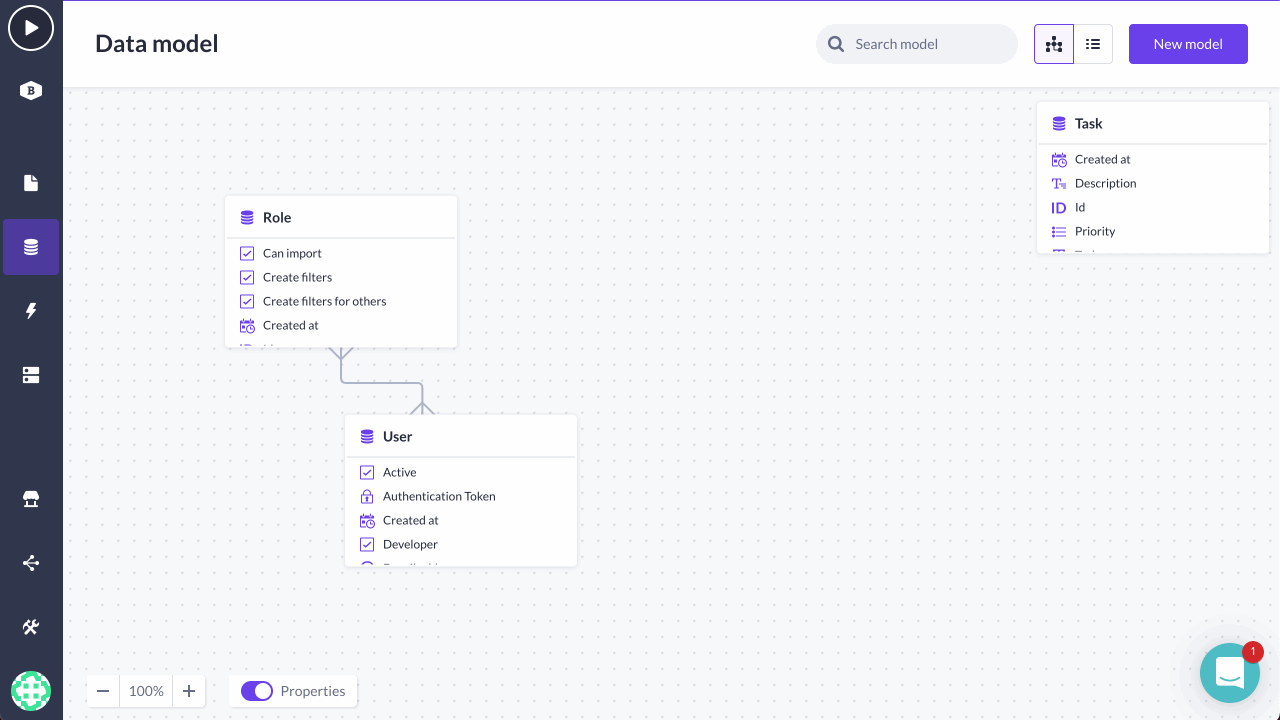
Task: Open the Intercom chat bubble
Action: click(1230, 673)
